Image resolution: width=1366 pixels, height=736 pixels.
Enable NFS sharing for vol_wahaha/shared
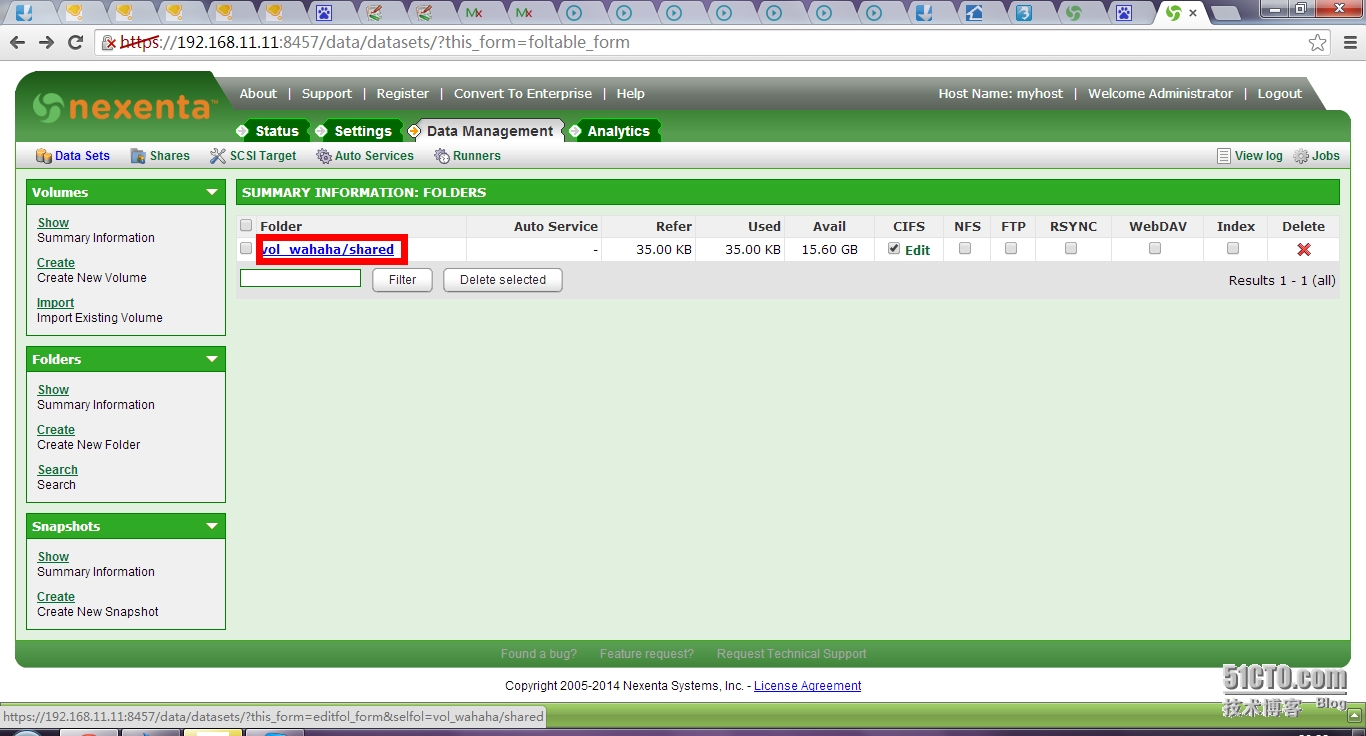[965, 248]
